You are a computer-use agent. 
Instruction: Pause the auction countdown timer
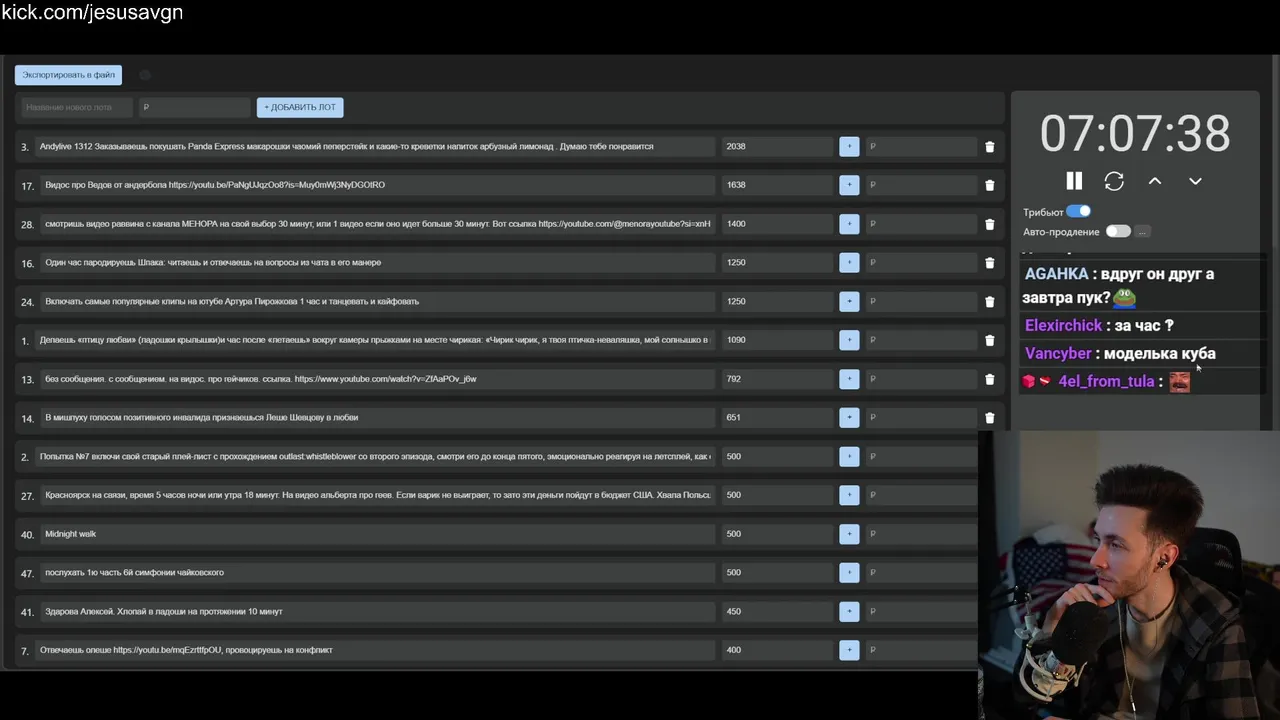click(1074, 181)
